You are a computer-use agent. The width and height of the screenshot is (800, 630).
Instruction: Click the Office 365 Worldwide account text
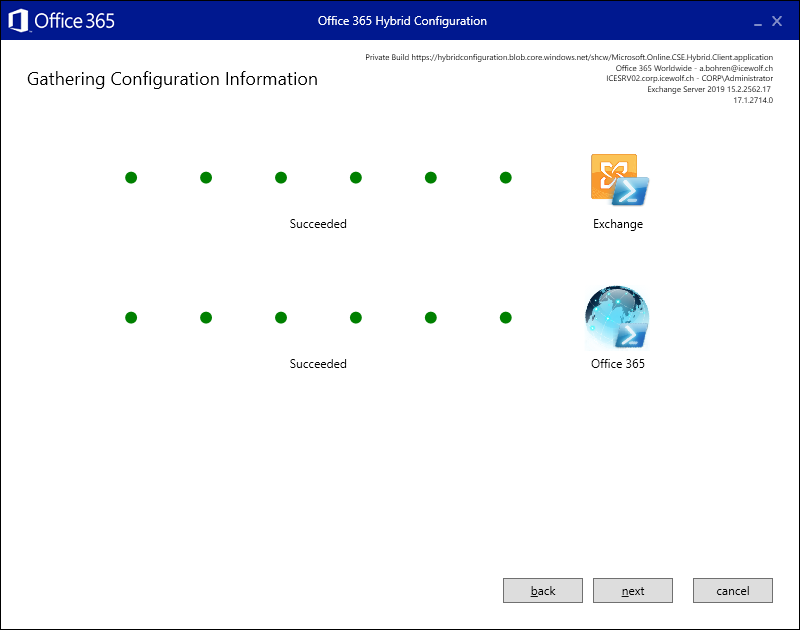coord(694,68)
